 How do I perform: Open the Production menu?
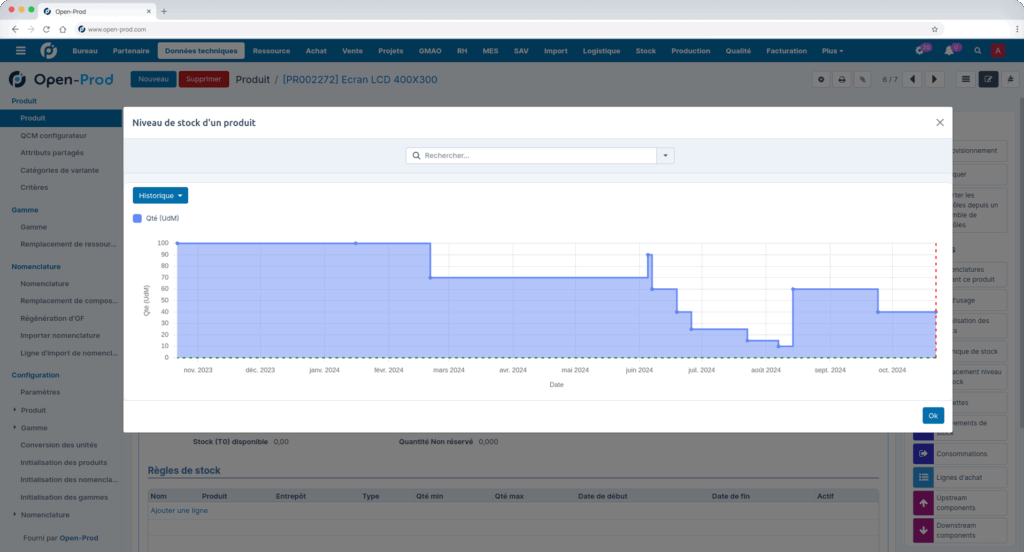(690, 50)
